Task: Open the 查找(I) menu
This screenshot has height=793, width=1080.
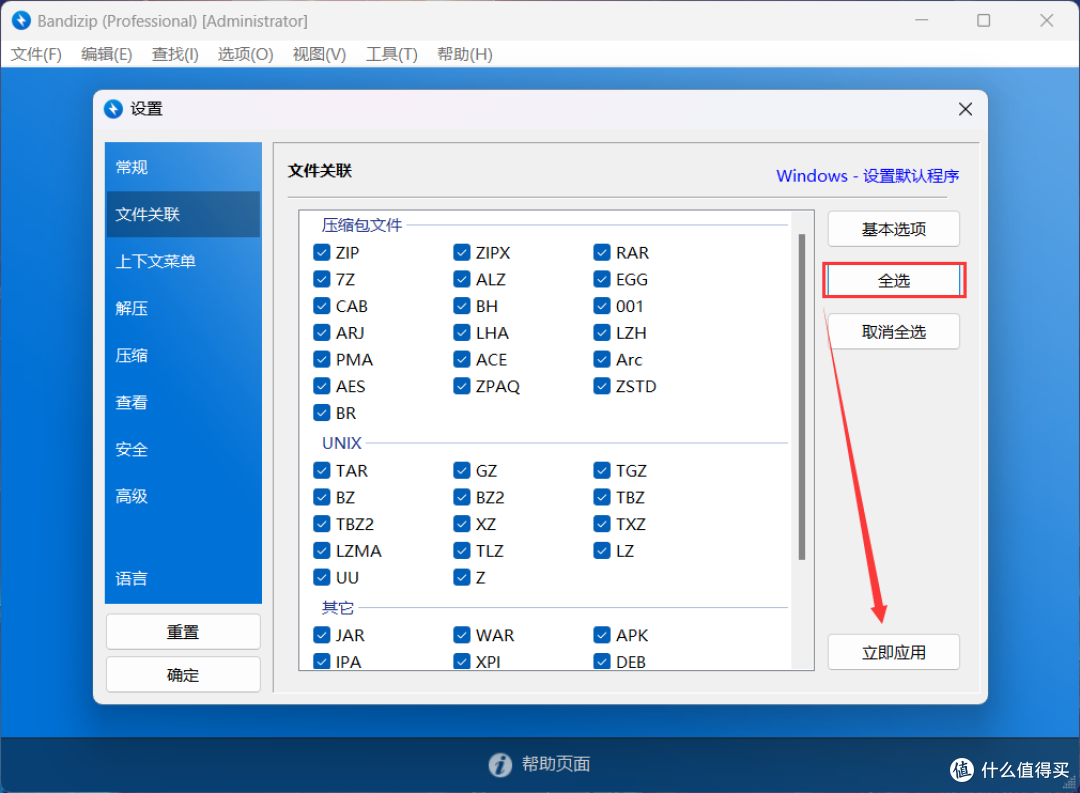Action: 175,54
